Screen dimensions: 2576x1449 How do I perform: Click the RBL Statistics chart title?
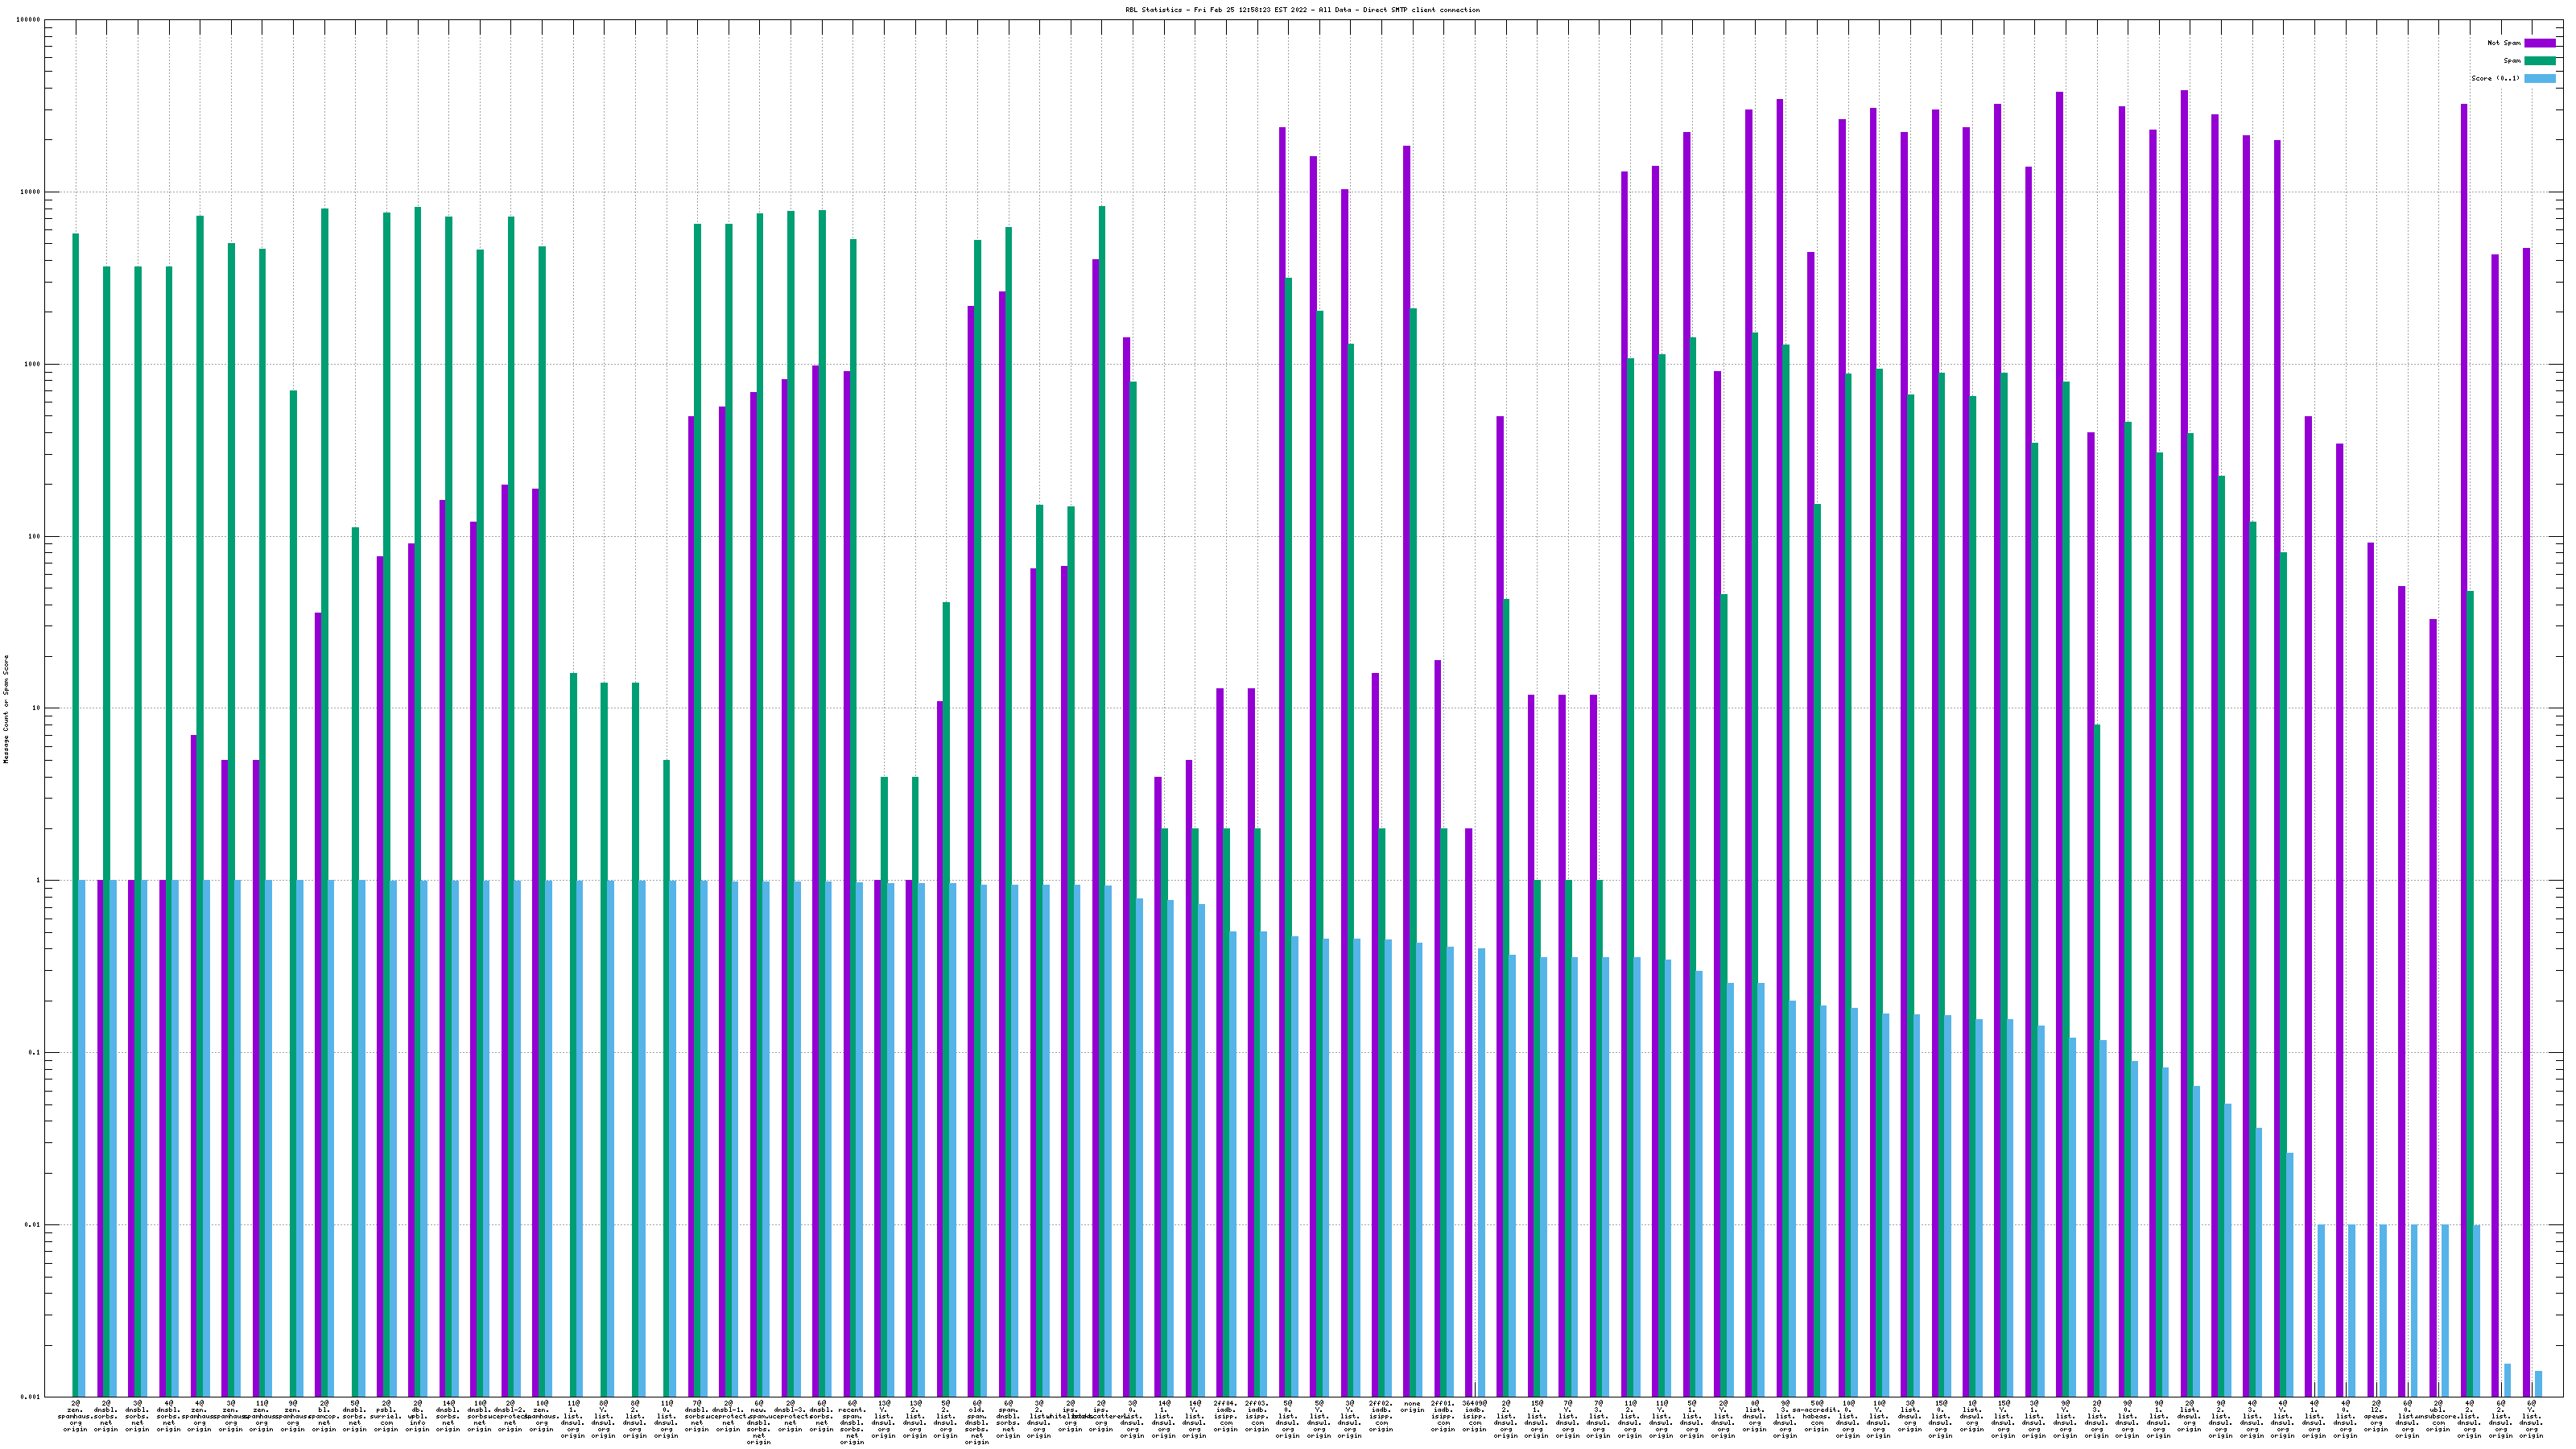[x=1302, y=10]
